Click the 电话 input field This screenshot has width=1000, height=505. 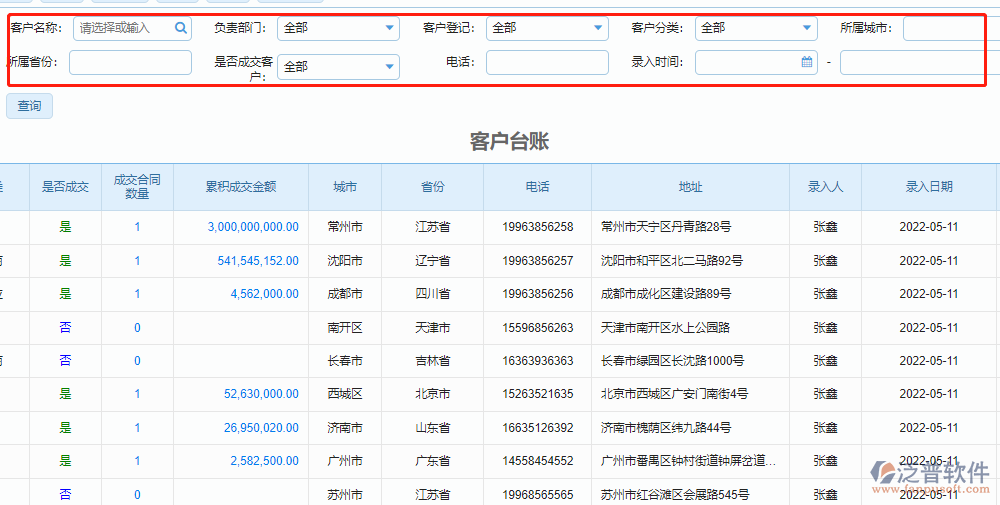click(547, 63)
